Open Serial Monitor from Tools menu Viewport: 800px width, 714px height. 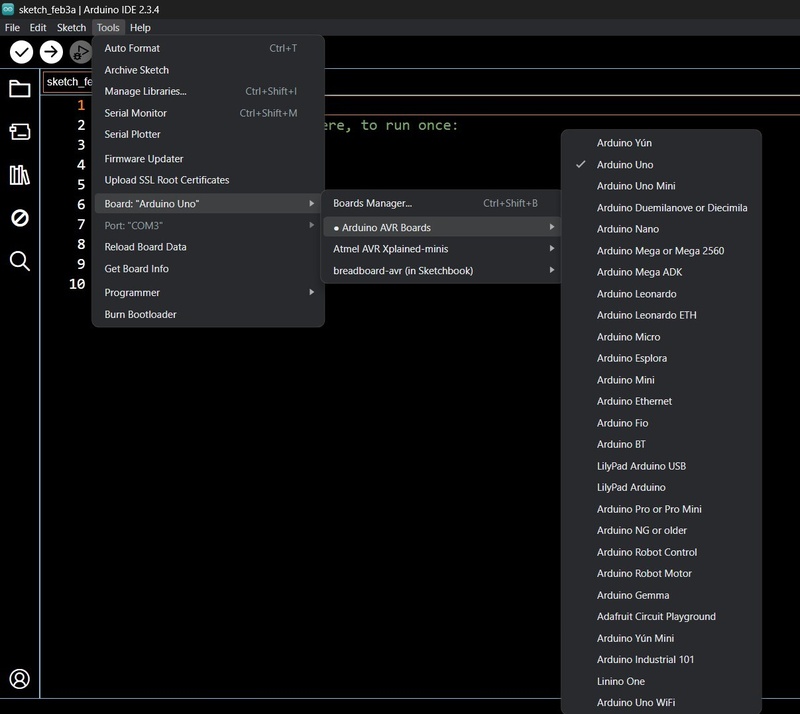(x=136, y=113)
